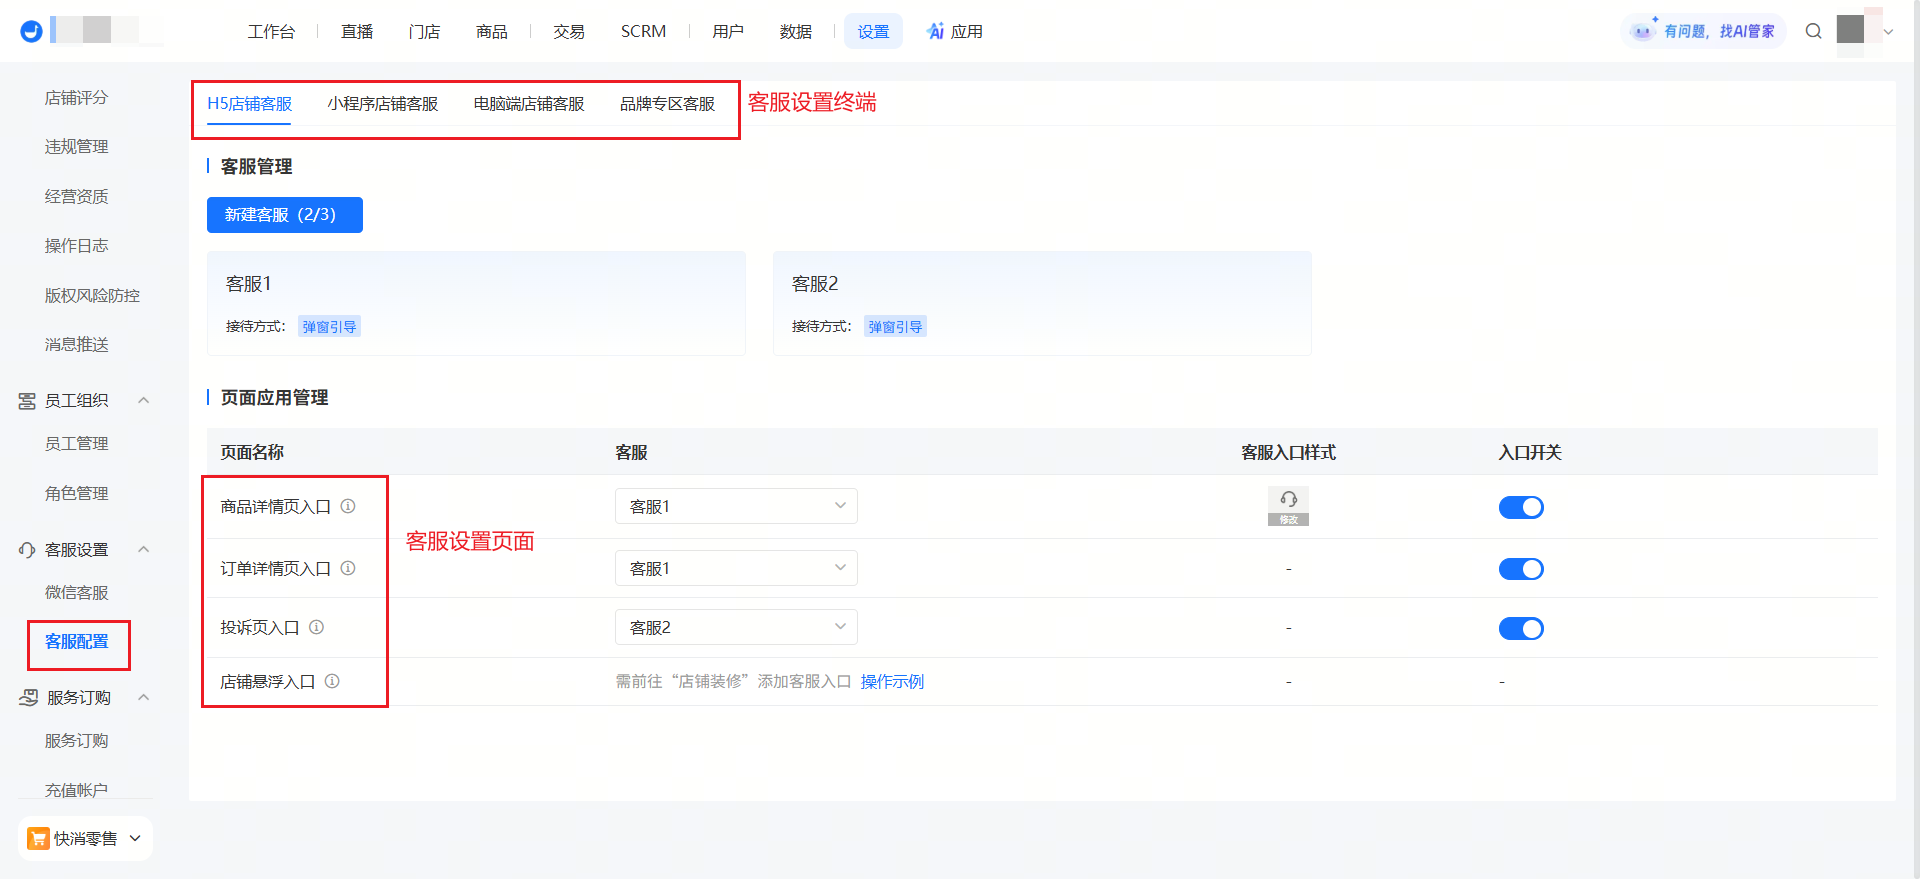Screen dimensions: 1920x879
Task: Expand the account menu arrow at top right
Action: tap(1888, 32)
